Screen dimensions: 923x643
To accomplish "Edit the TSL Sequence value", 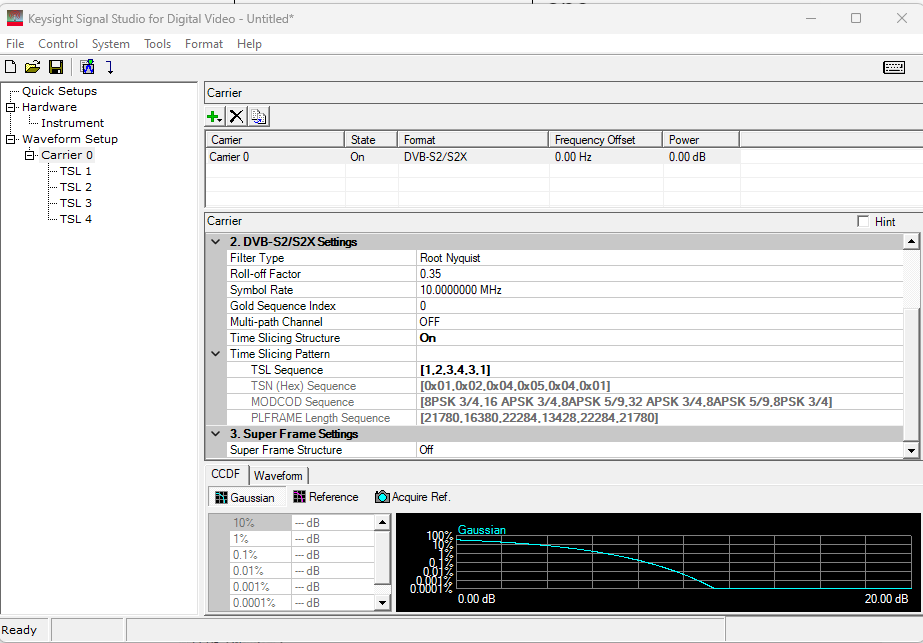I will (x=659, y=370).
